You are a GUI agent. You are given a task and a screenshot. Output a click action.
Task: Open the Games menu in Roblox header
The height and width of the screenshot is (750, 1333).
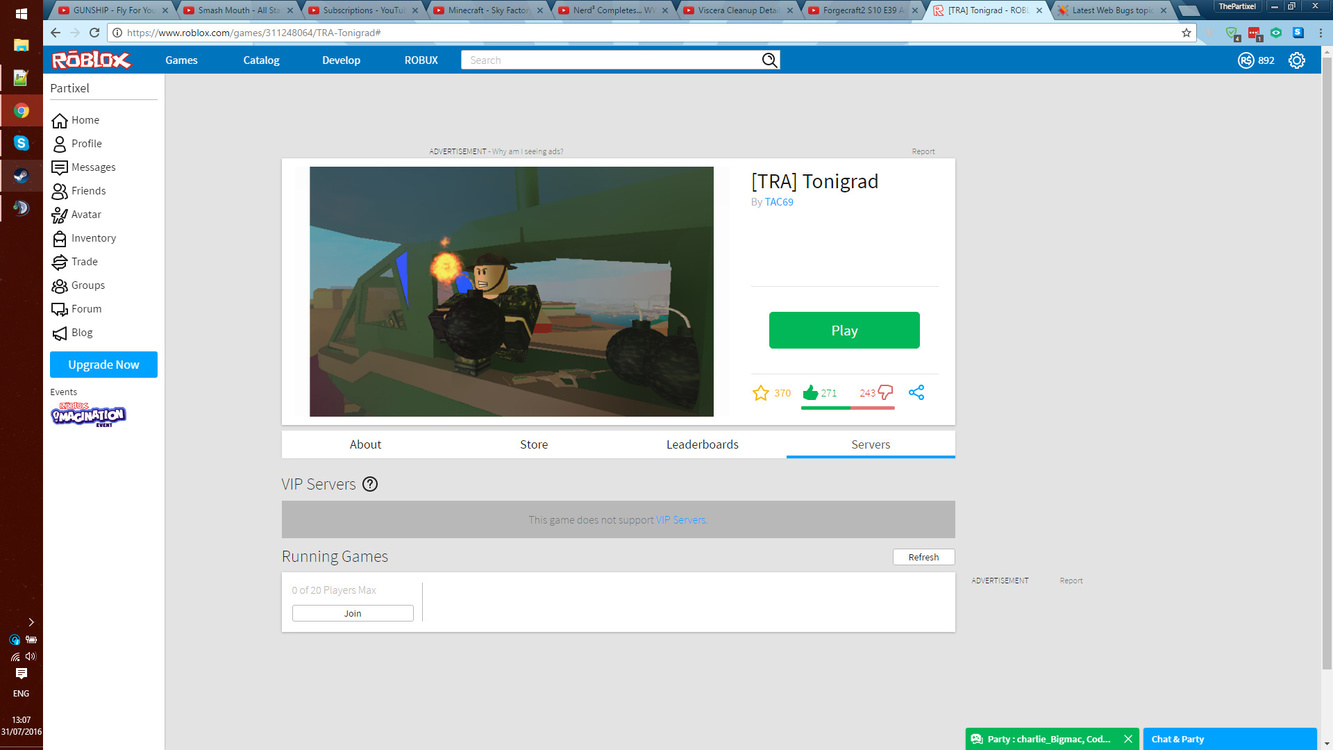181,60
